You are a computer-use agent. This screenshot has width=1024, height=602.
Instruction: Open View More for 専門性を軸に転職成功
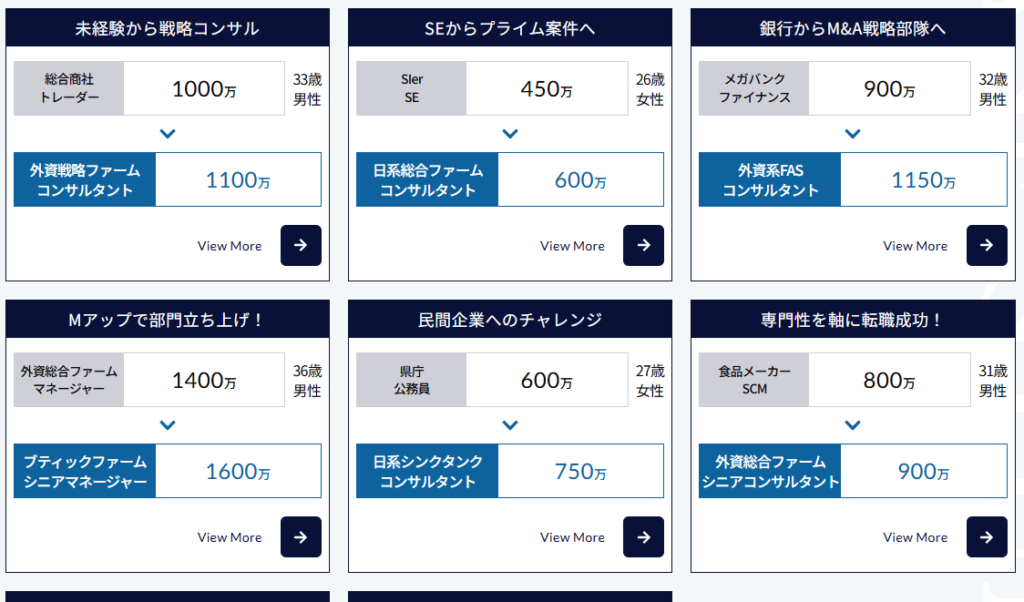tap(915, 537)
